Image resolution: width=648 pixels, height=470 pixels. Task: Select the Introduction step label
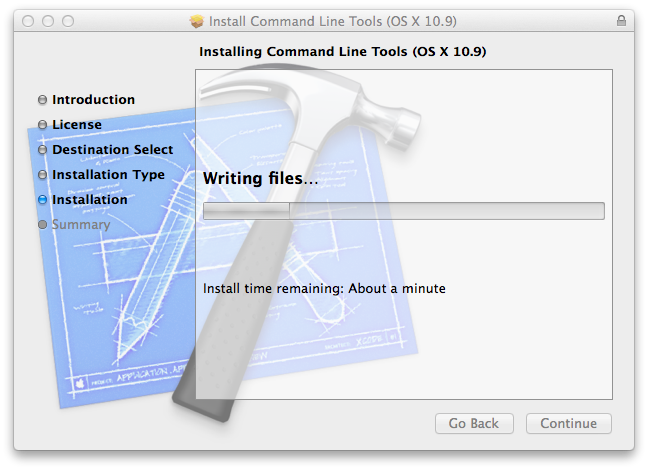93,100
